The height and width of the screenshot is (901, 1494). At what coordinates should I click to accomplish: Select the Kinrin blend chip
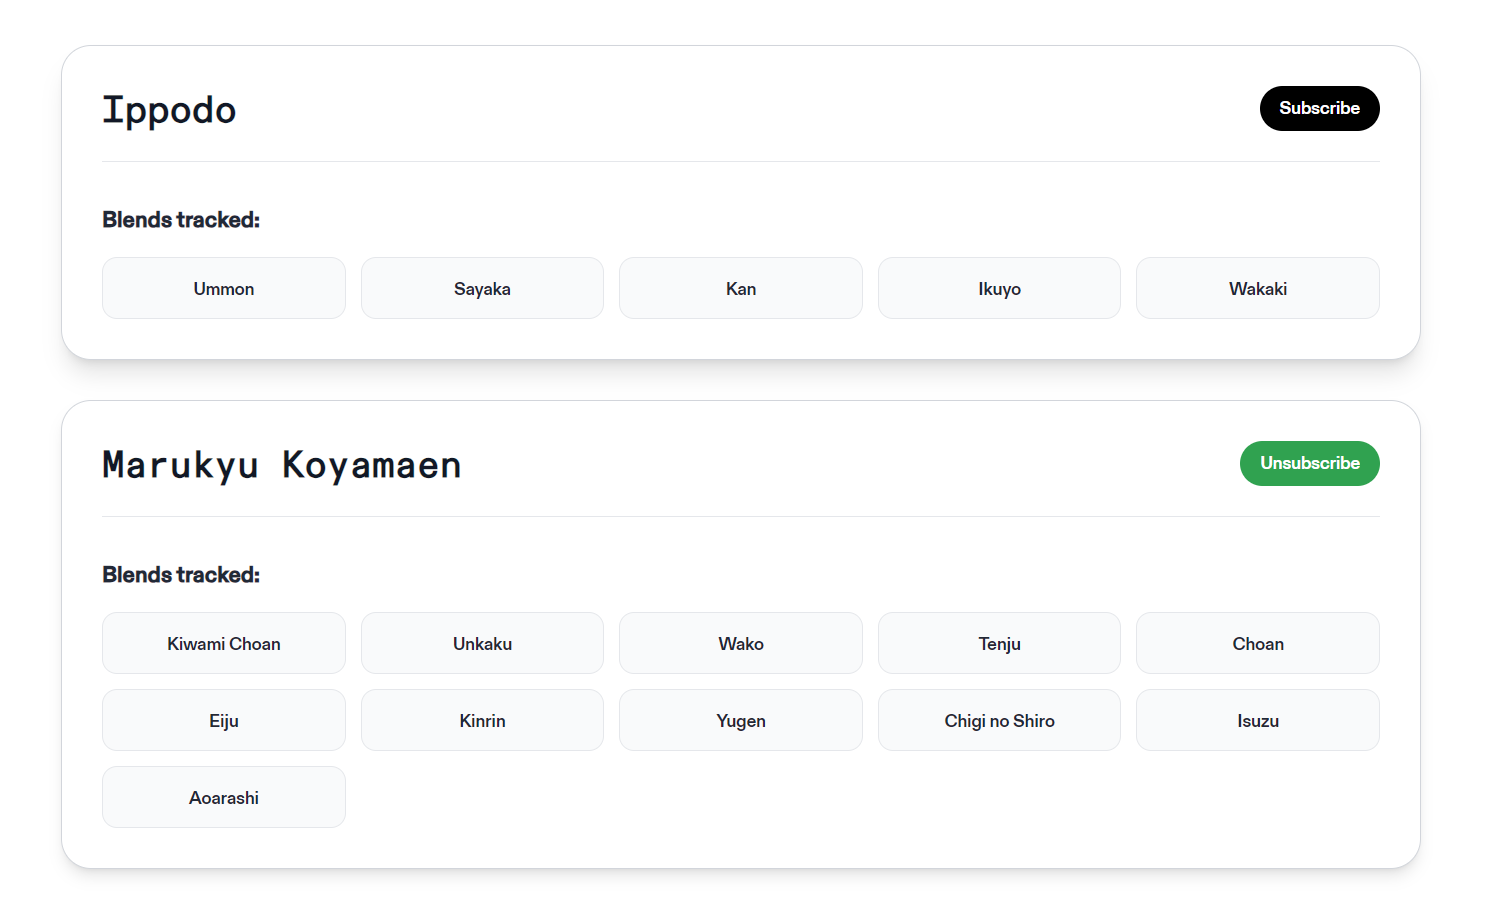[482, 720]
